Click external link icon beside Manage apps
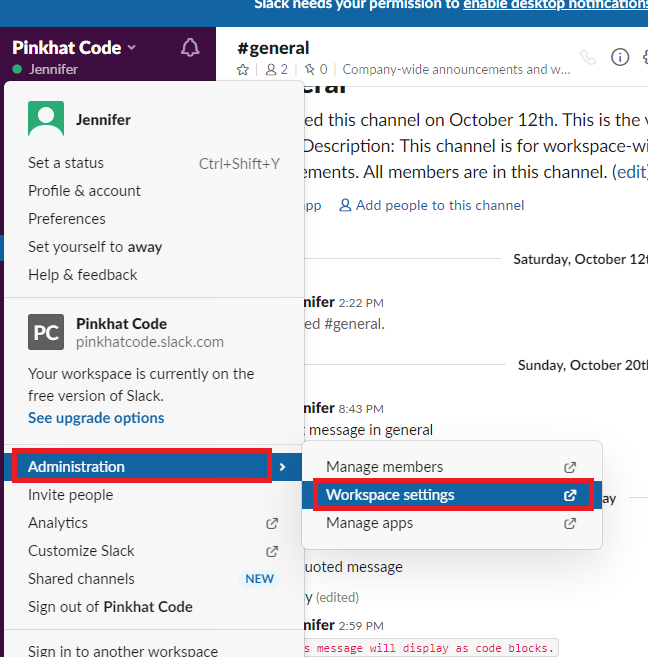The image size is (648, 657). [x=570, y=523]
